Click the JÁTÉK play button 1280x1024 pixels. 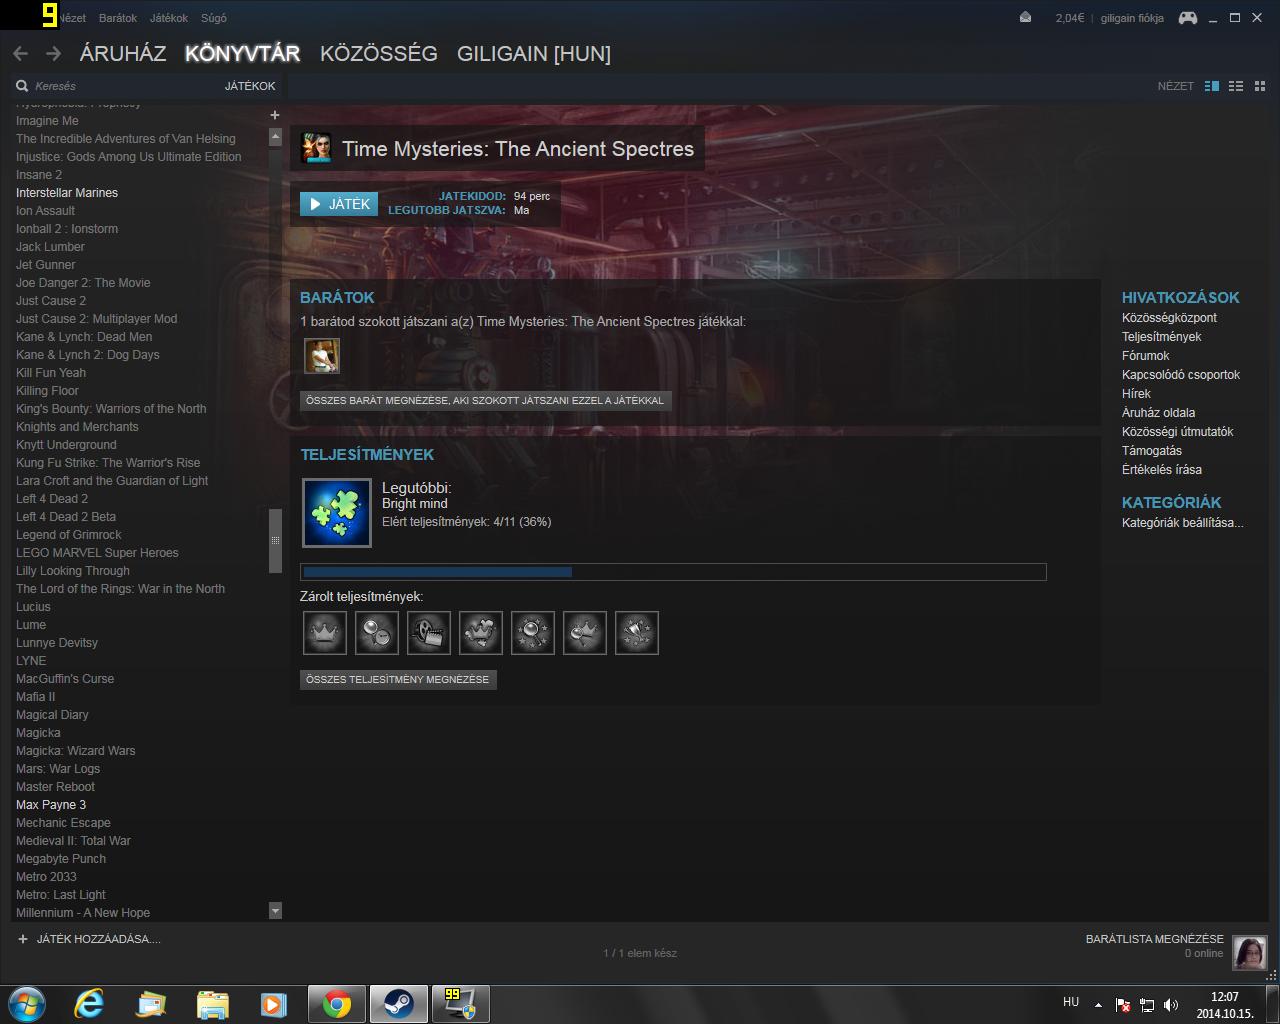click(x=340, y=204)
